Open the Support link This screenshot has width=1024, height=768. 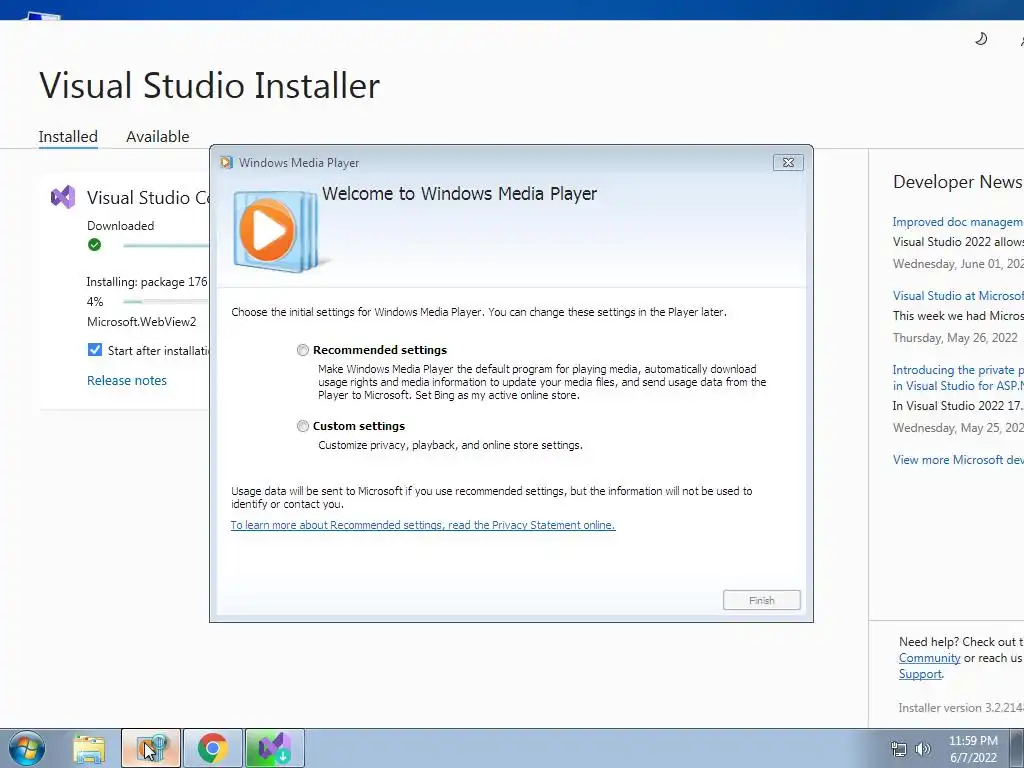(920, 674)
